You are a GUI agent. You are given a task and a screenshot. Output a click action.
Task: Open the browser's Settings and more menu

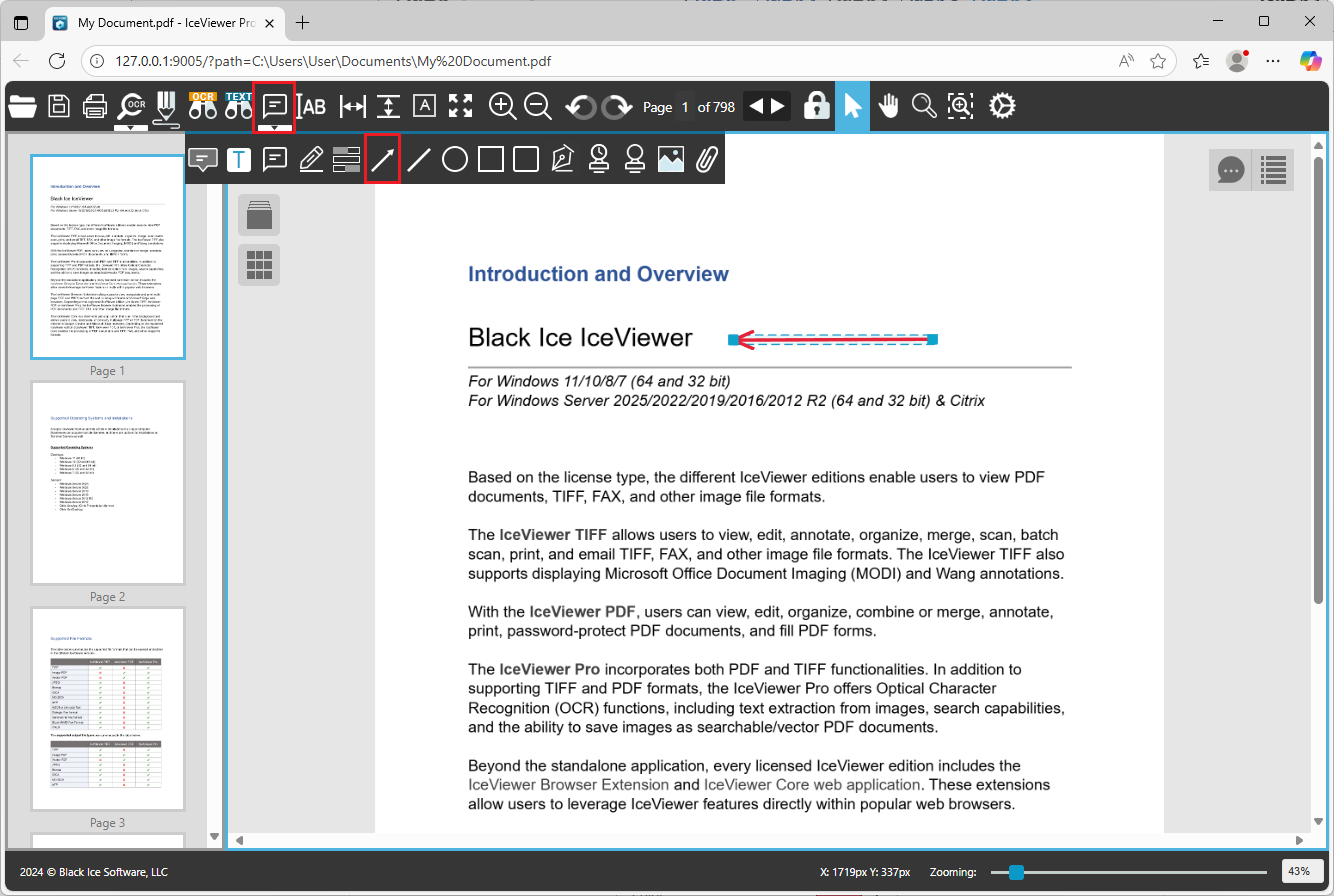[1273, 61]
